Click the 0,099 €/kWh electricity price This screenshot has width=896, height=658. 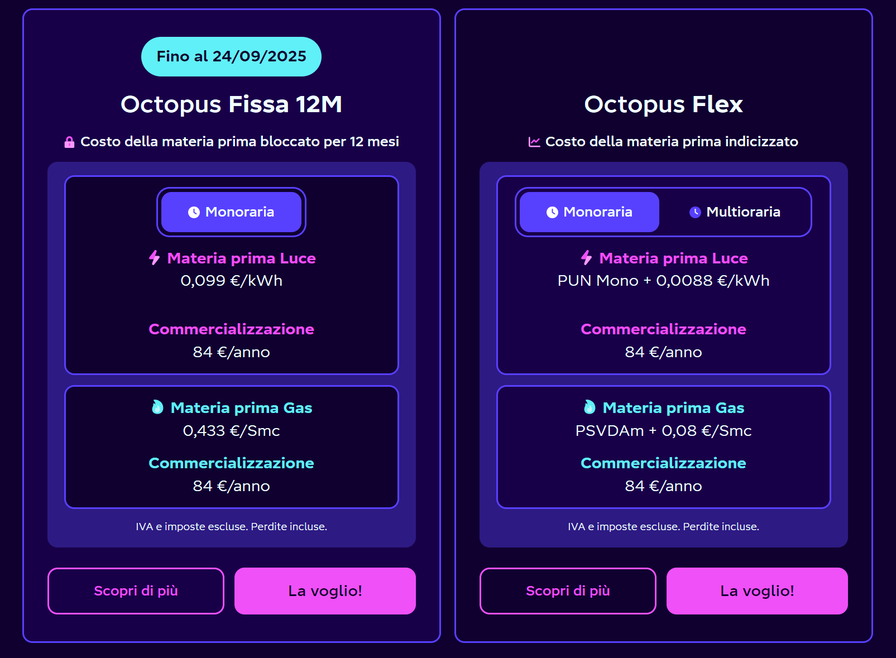point(231,281)
